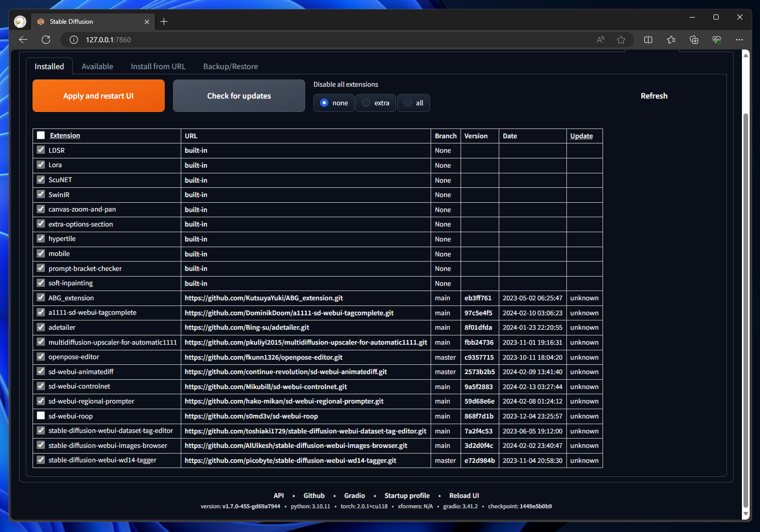This screenshot has width=760, height=532.
Task: Uncheck the stable-diffusion-webui-wd14-tagger extension
Action: point(41,460)
